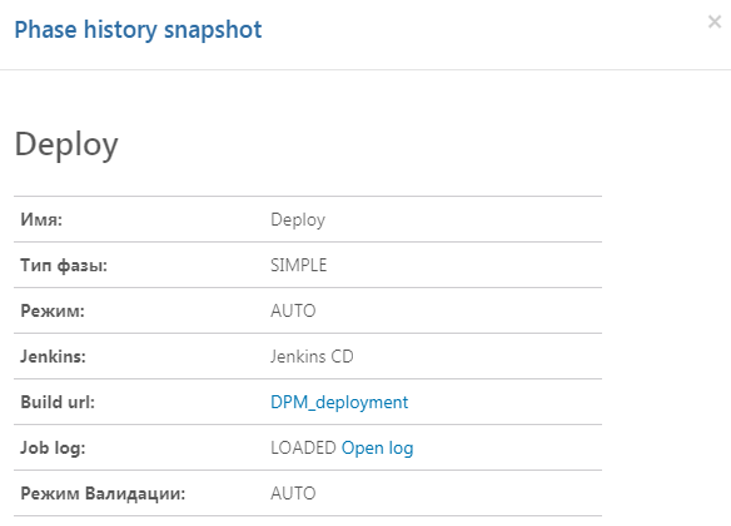Click the divider line under the dialog title
Screen dimensions: 731x526
pyautogui.click(x=365, y=69)
